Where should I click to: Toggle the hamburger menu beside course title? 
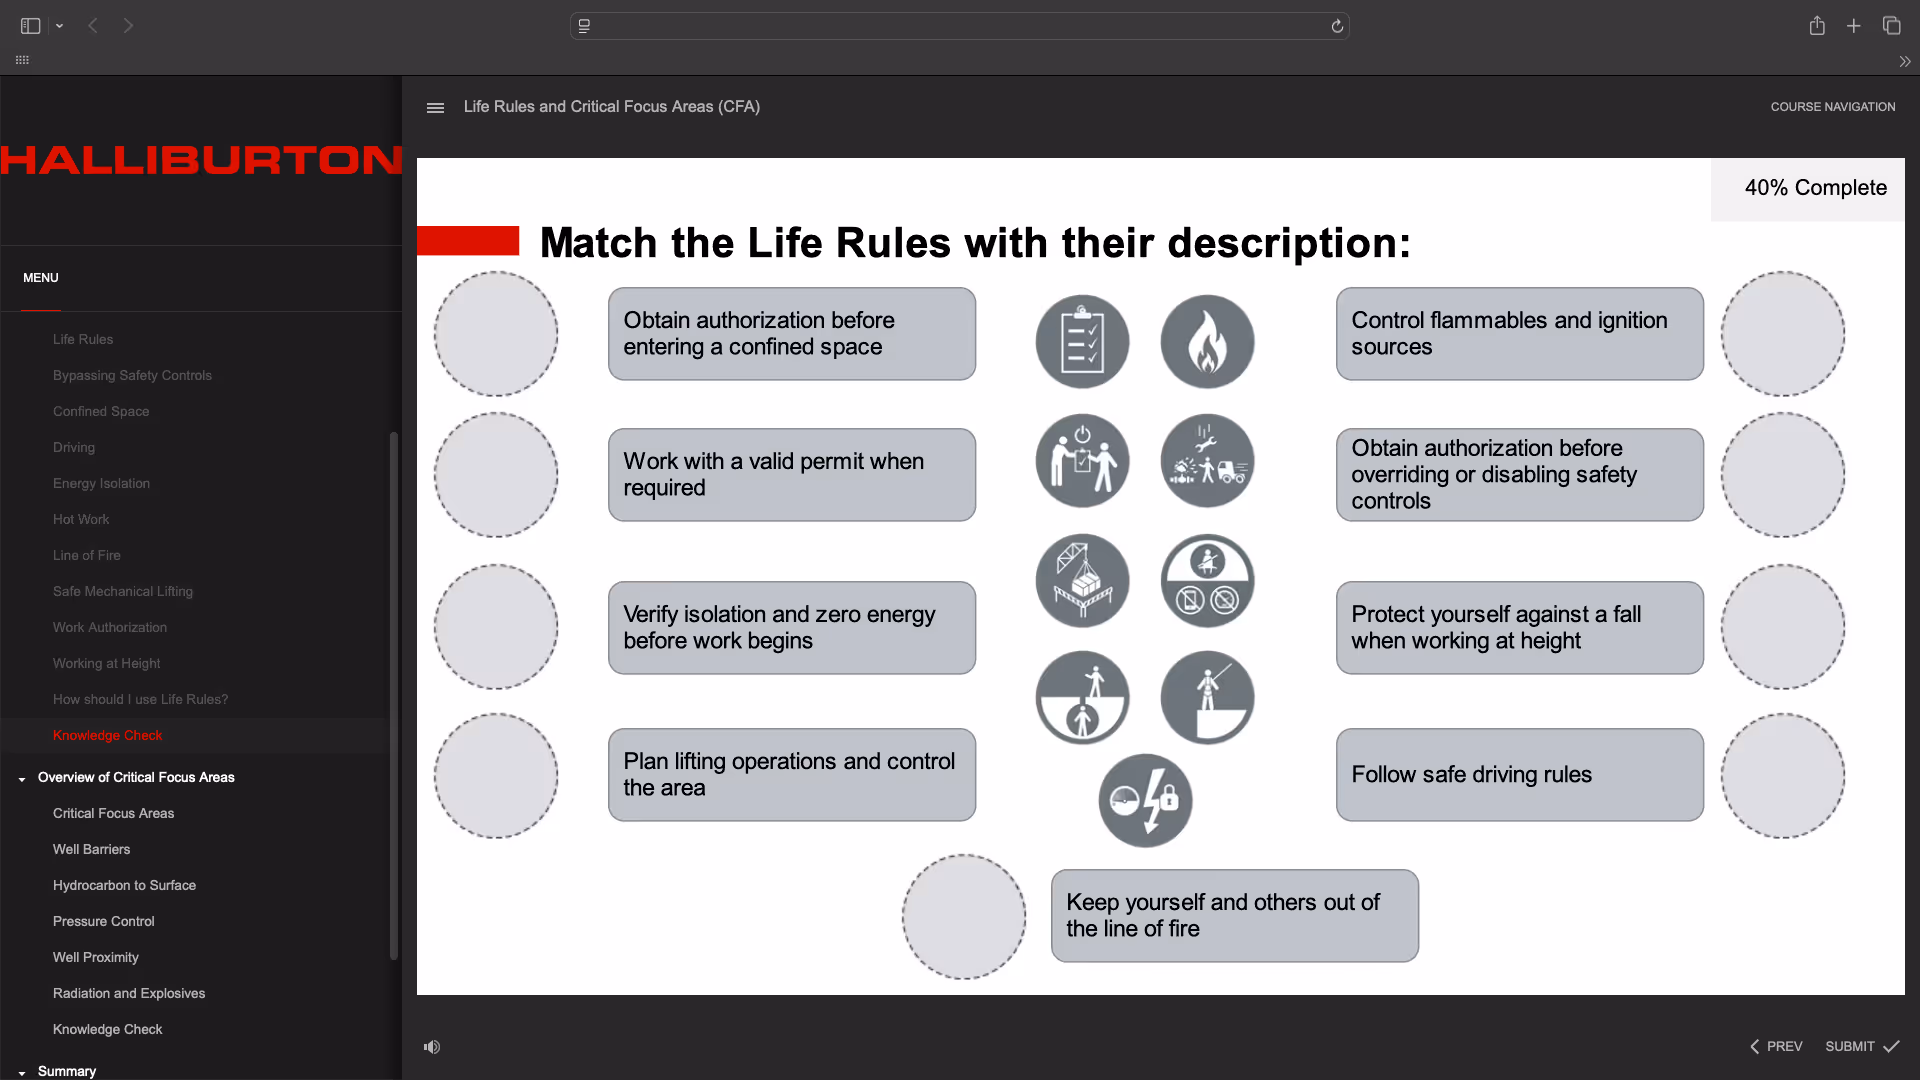435,108
